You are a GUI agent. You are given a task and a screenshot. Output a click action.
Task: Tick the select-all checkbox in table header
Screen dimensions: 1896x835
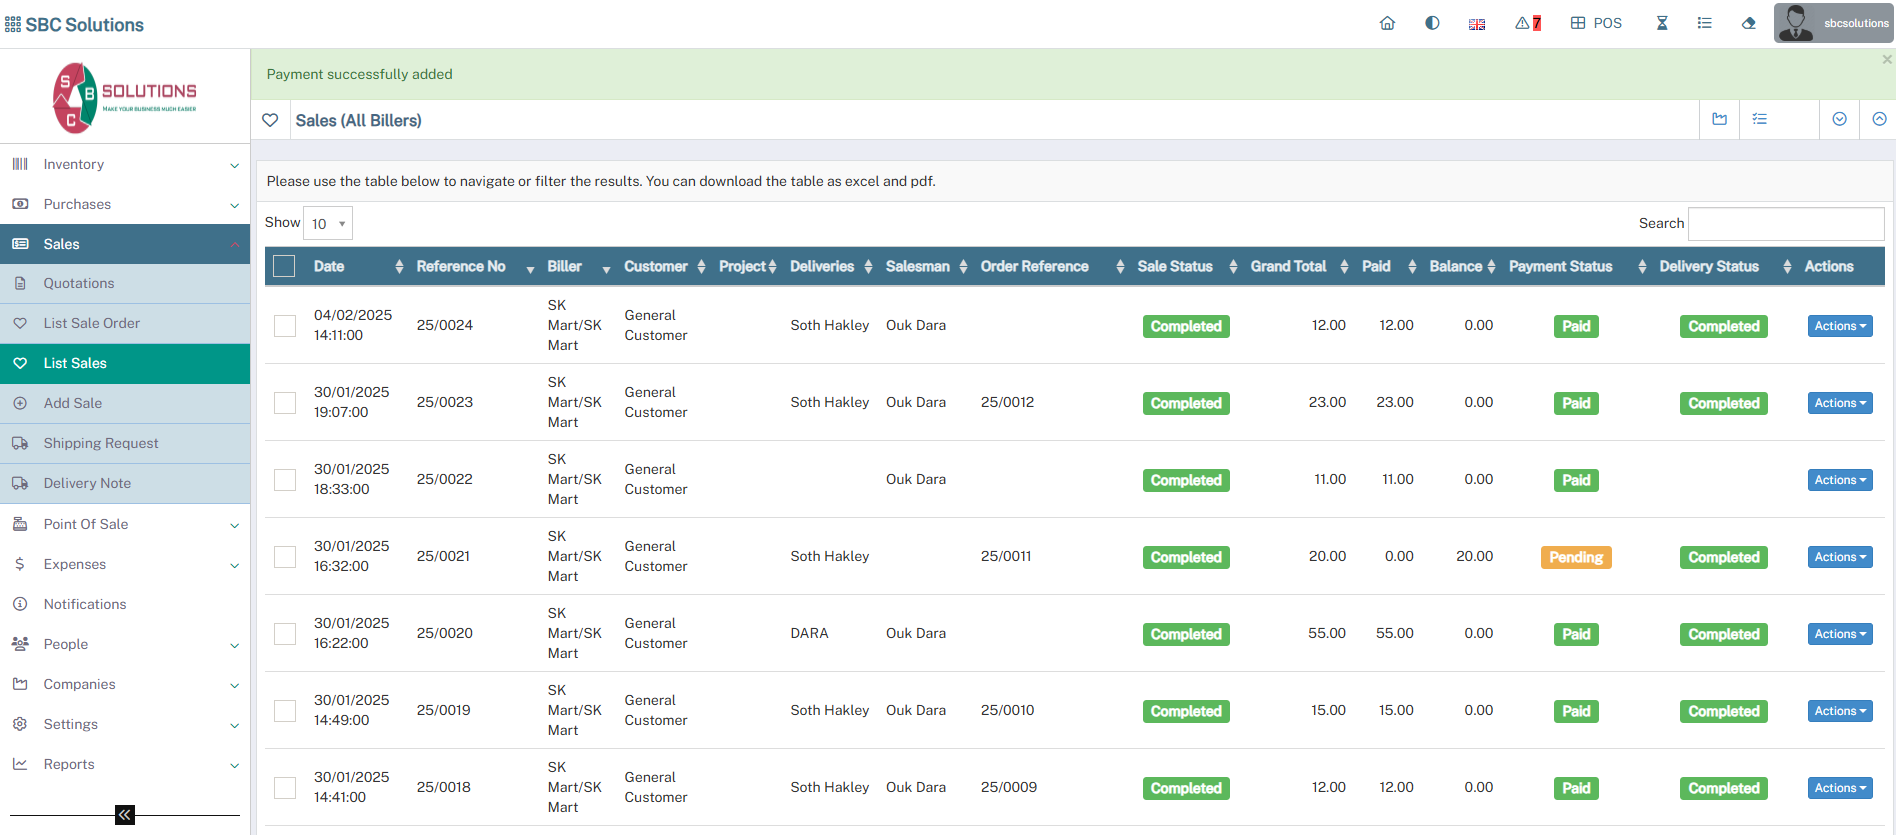pos(284,266)
